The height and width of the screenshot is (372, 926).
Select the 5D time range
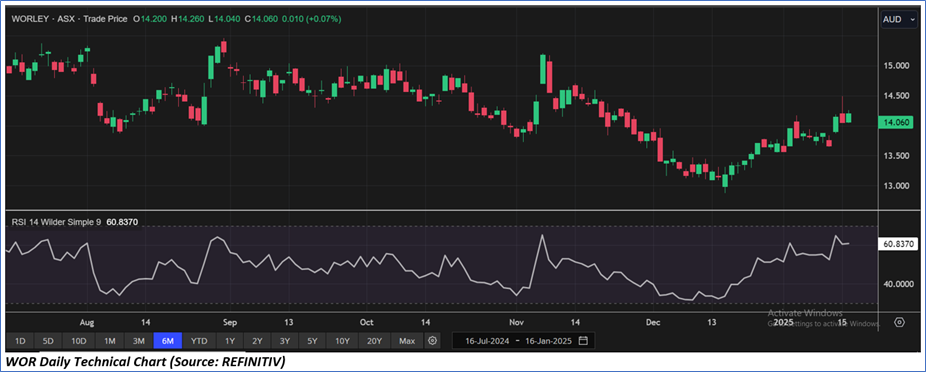click(x=48, y=341)
